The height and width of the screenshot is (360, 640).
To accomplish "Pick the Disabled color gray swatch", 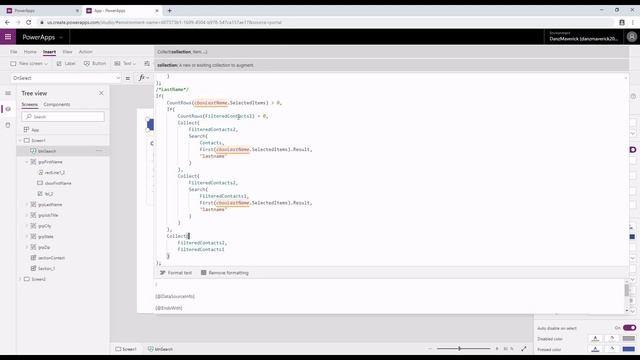I will [629, 338].
